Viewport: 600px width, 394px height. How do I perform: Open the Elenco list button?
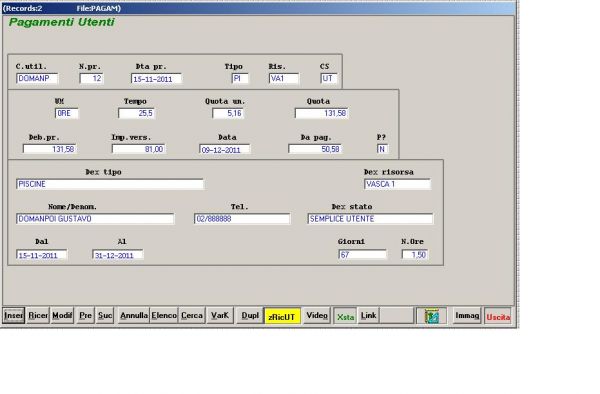tap(164, 316)
